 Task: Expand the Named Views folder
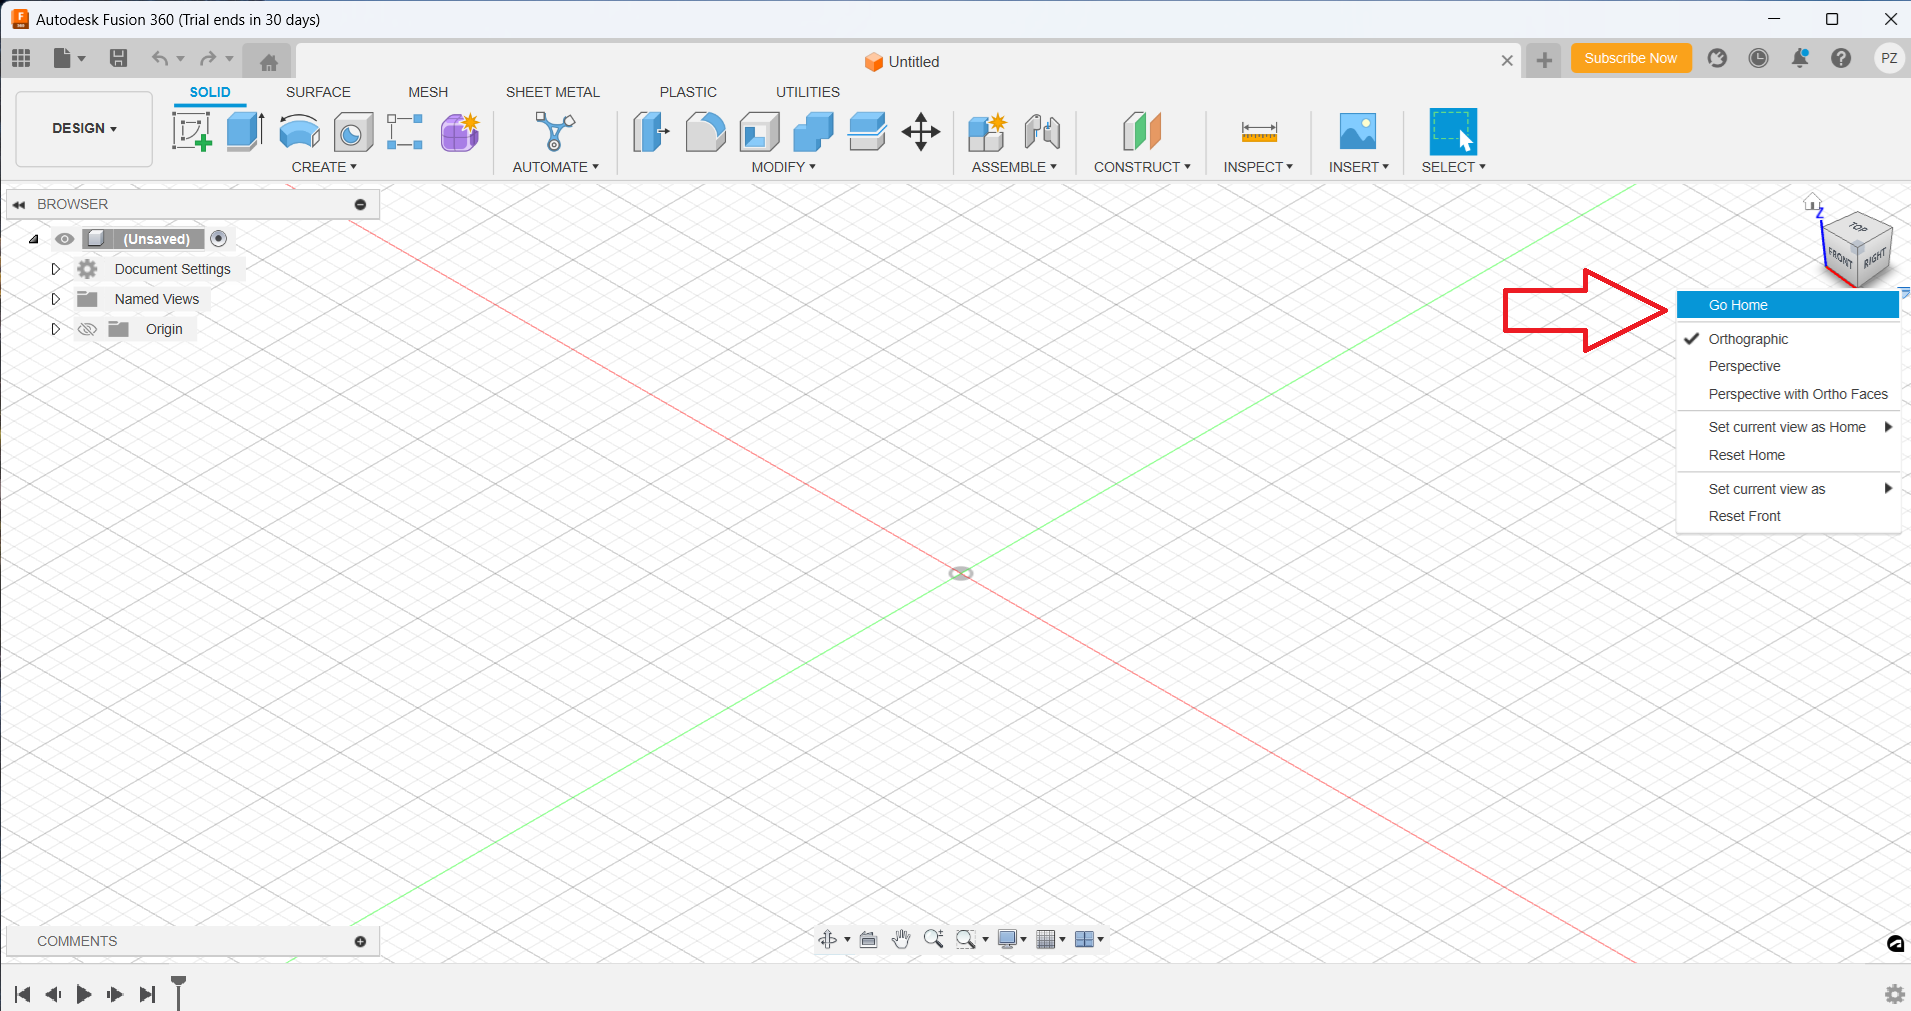coord(56,299)
